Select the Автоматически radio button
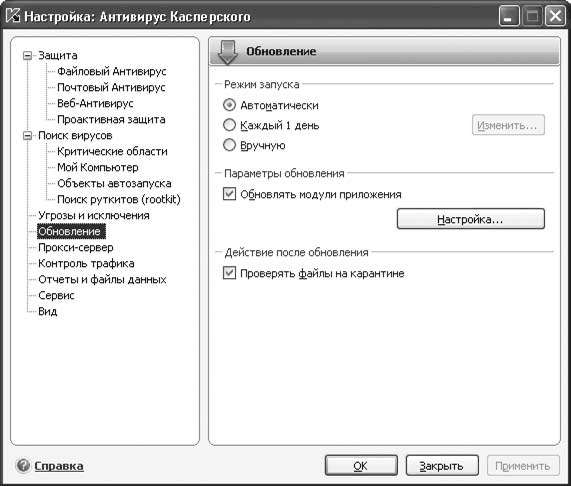Viewport: 571px width, 486px height. coord(229,105)
